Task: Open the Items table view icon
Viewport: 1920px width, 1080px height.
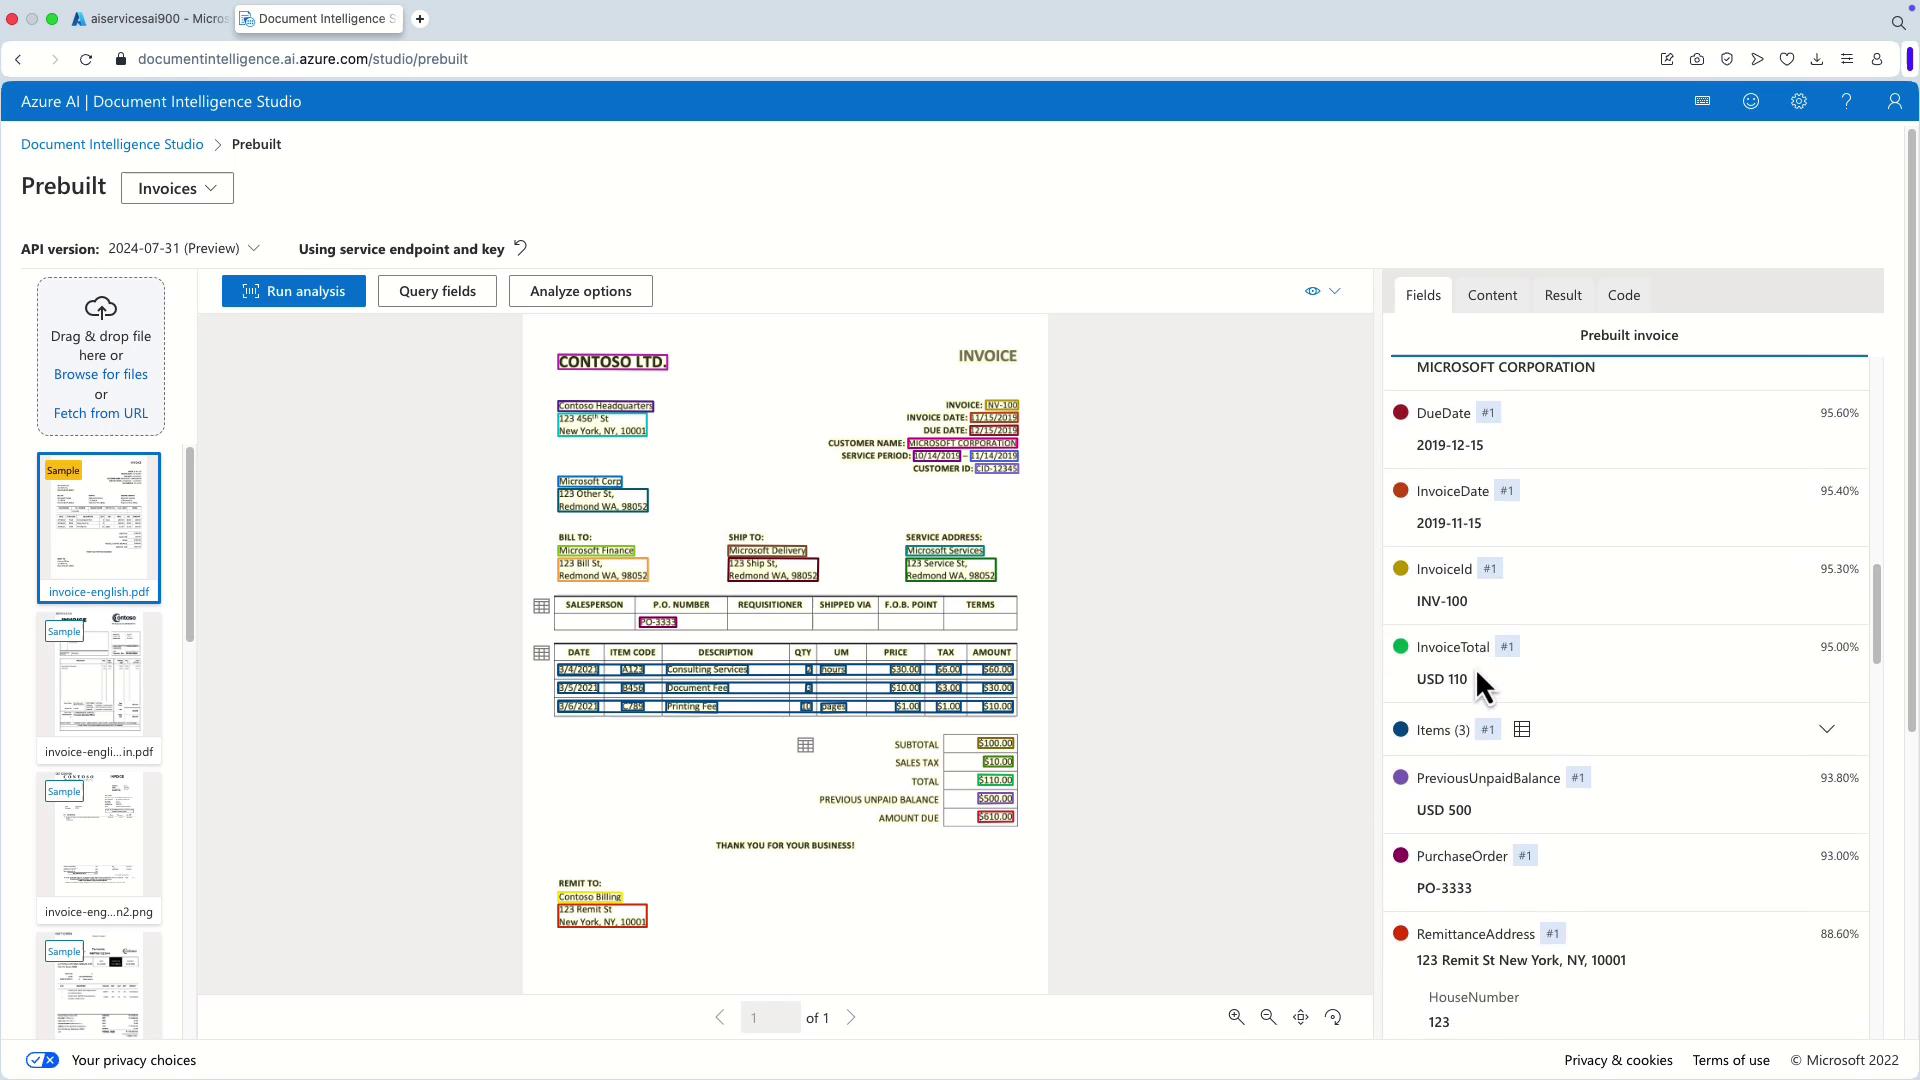Action: click(1522, 730)
